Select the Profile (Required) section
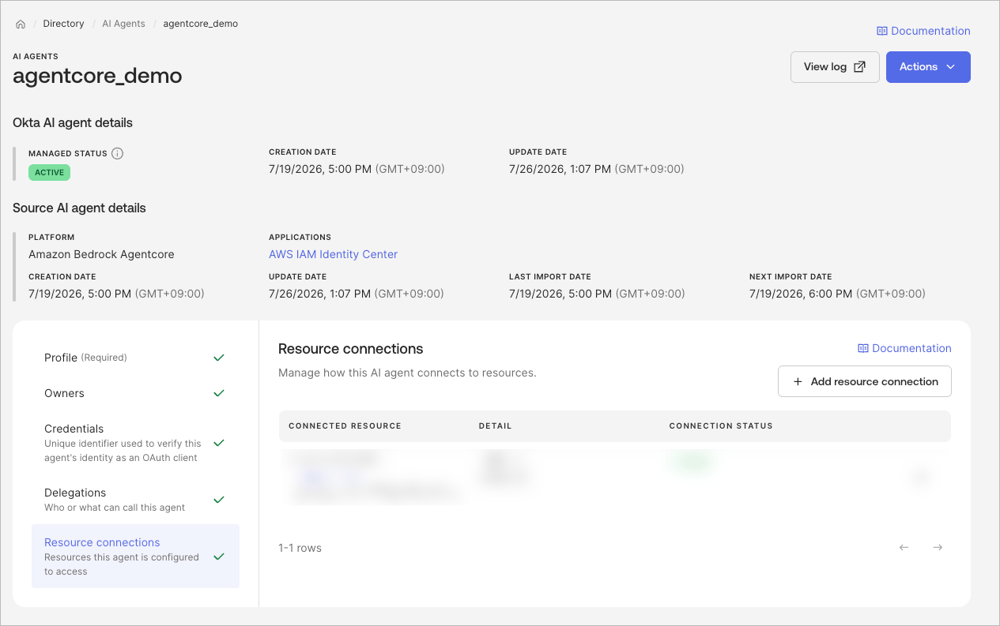Image resolution: width=1000 pixels, height=626 pixels. [x=135, y=358]
